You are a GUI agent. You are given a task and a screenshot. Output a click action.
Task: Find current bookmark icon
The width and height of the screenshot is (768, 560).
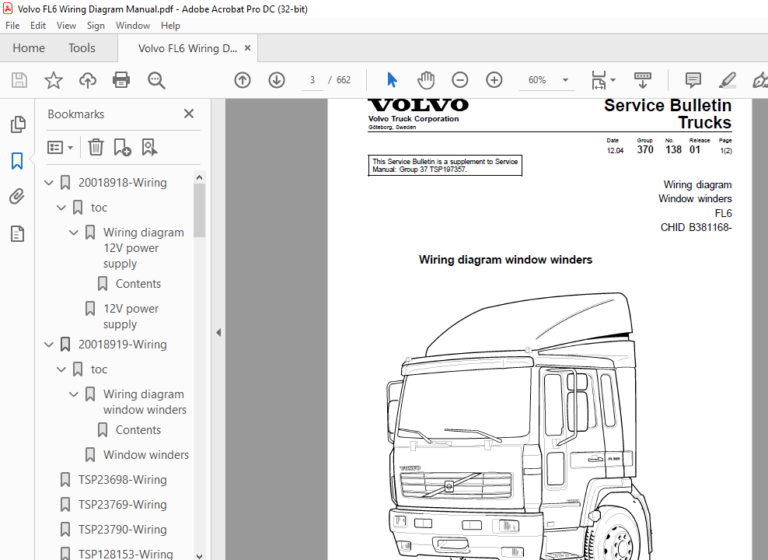[149, 147]
